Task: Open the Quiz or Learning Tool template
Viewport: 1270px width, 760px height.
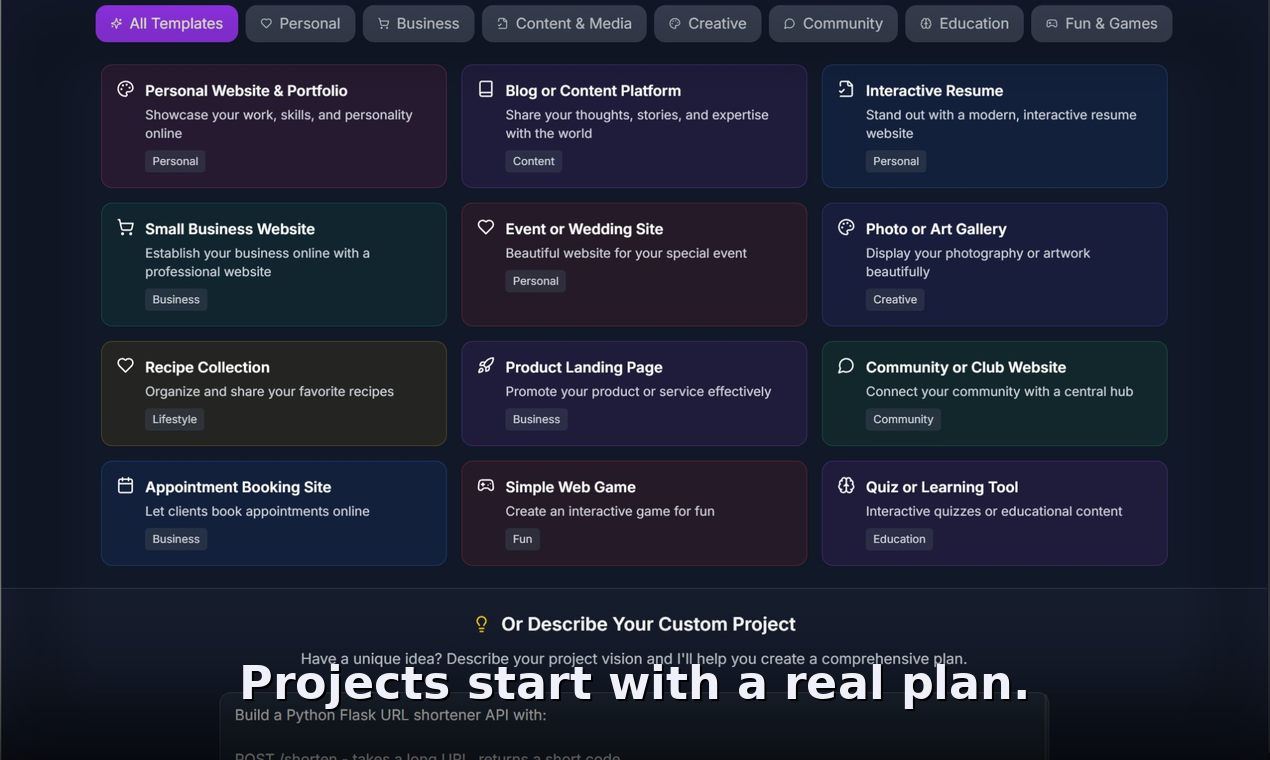Action: click(x=994, y=513)
